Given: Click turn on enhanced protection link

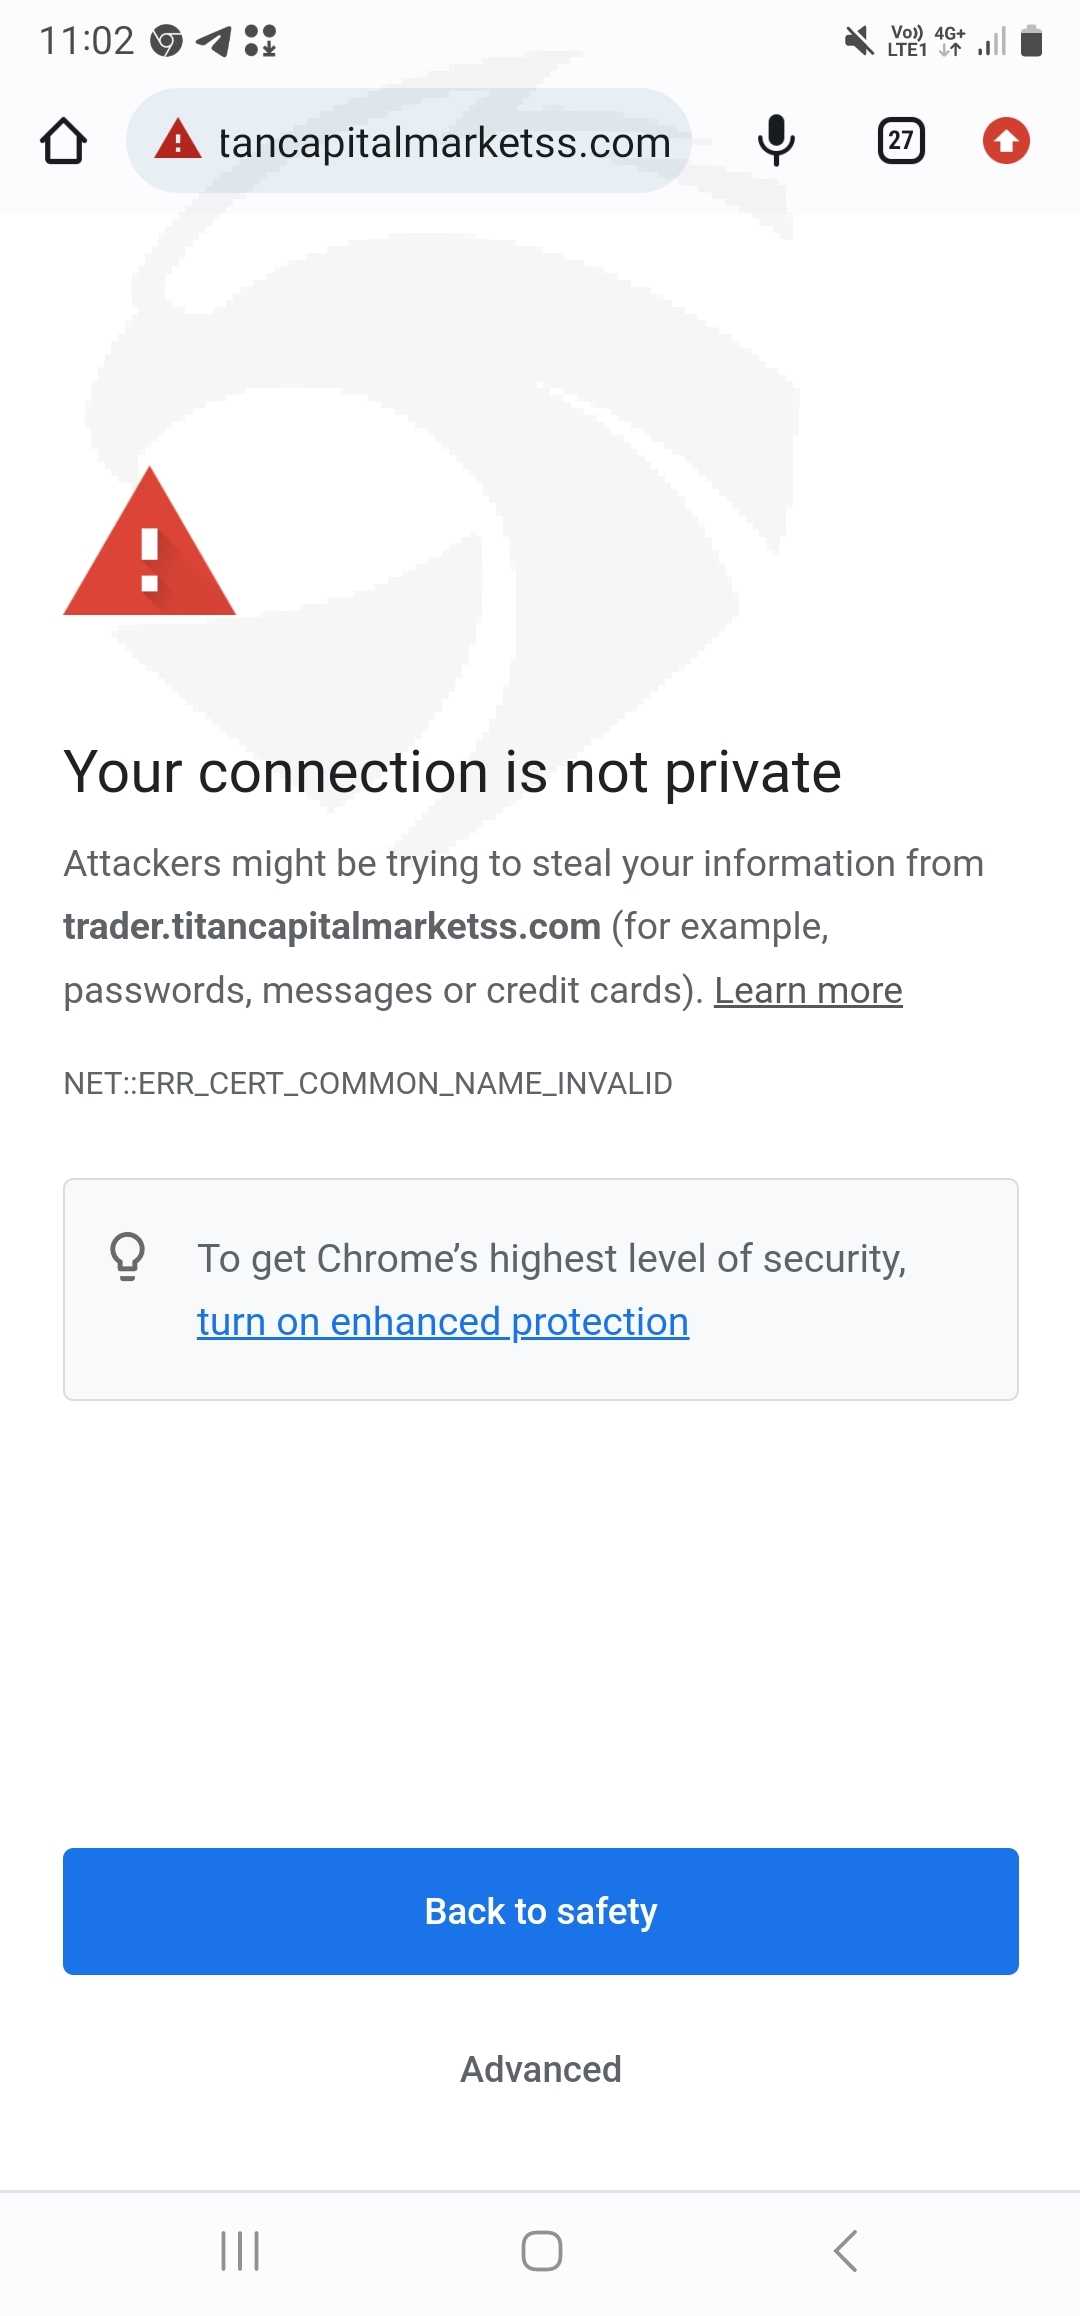Looking at the screenshot, I should pyautogui.click(x=443, y=1322).
